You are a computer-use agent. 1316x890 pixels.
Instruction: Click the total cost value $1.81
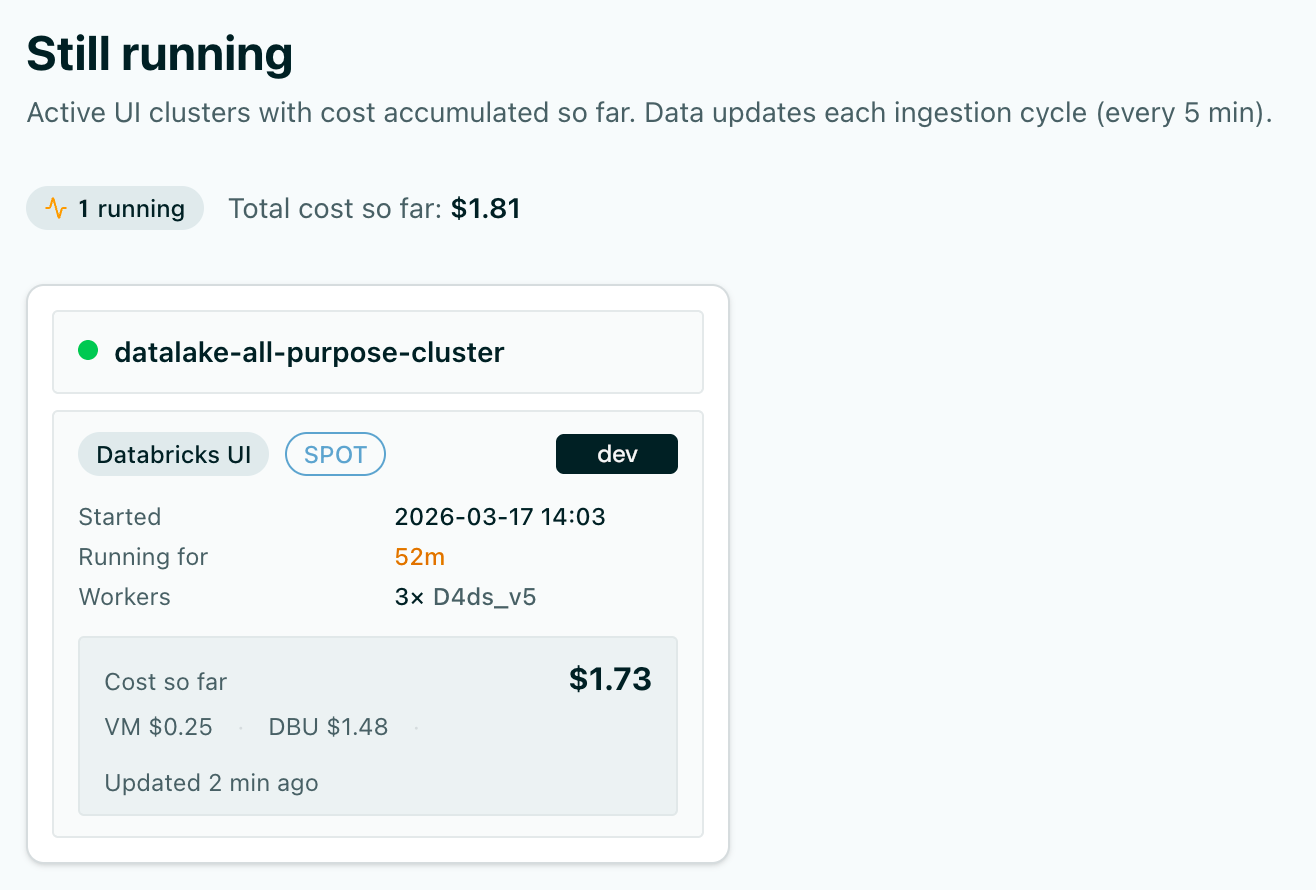[485, 209]
